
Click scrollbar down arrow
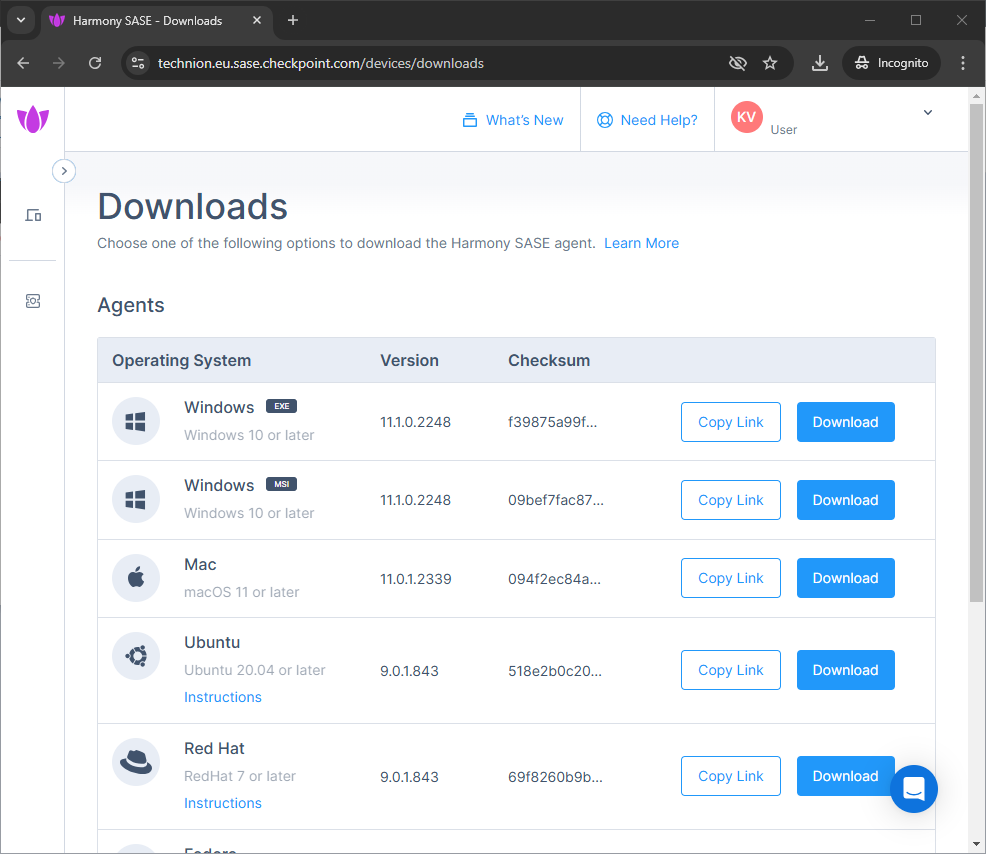tap(976, 844)
